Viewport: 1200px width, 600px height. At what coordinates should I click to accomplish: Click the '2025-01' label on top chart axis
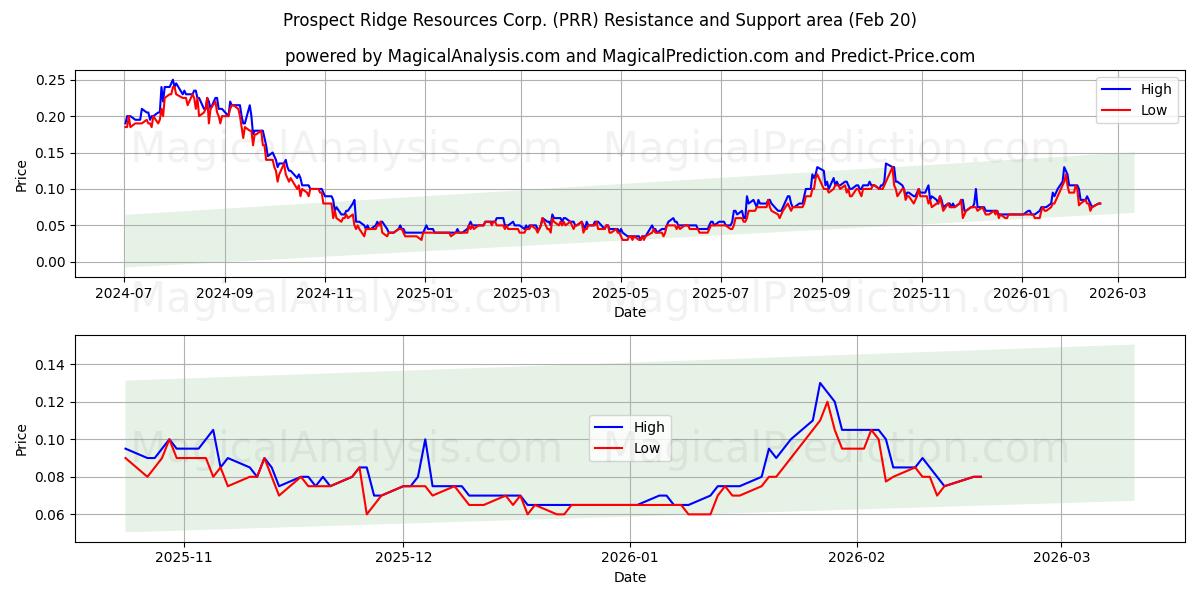[424, 295]
